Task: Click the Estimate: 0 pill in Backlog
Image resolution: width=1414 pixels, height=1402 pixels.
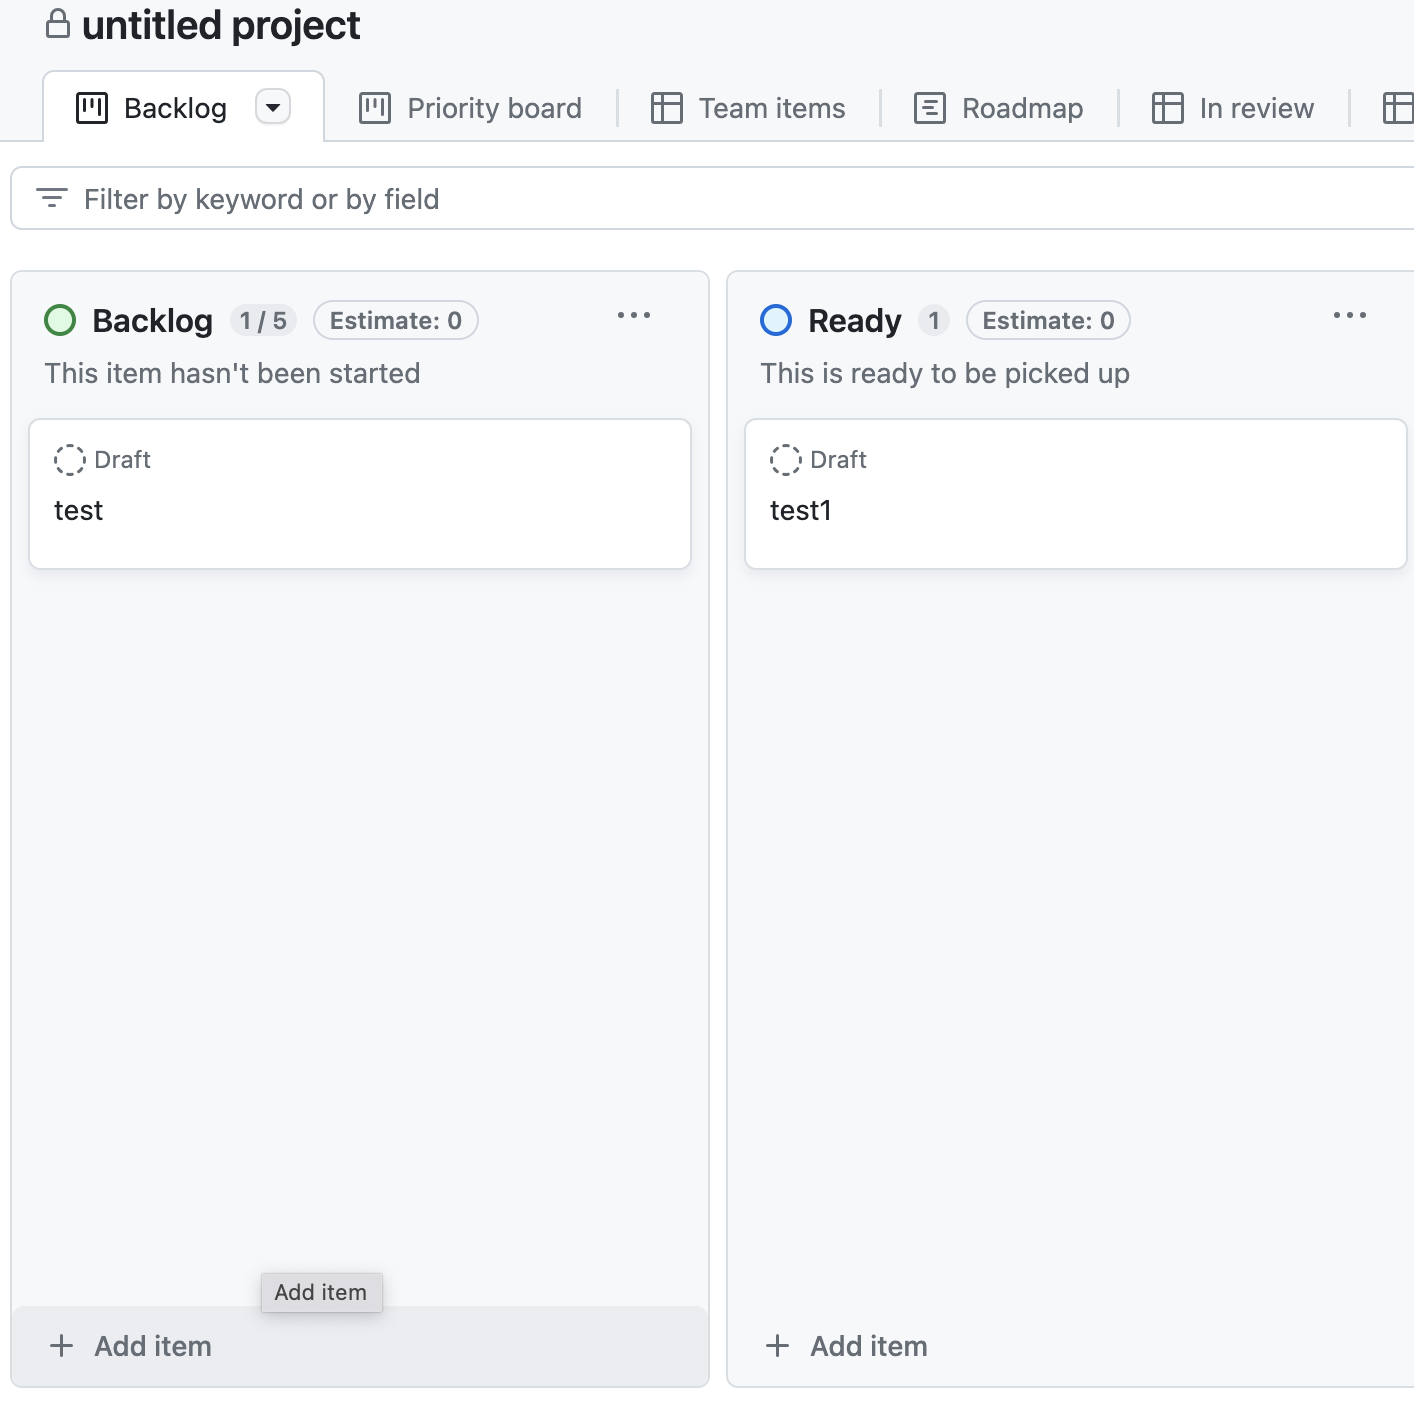Action: click(395, 320)
